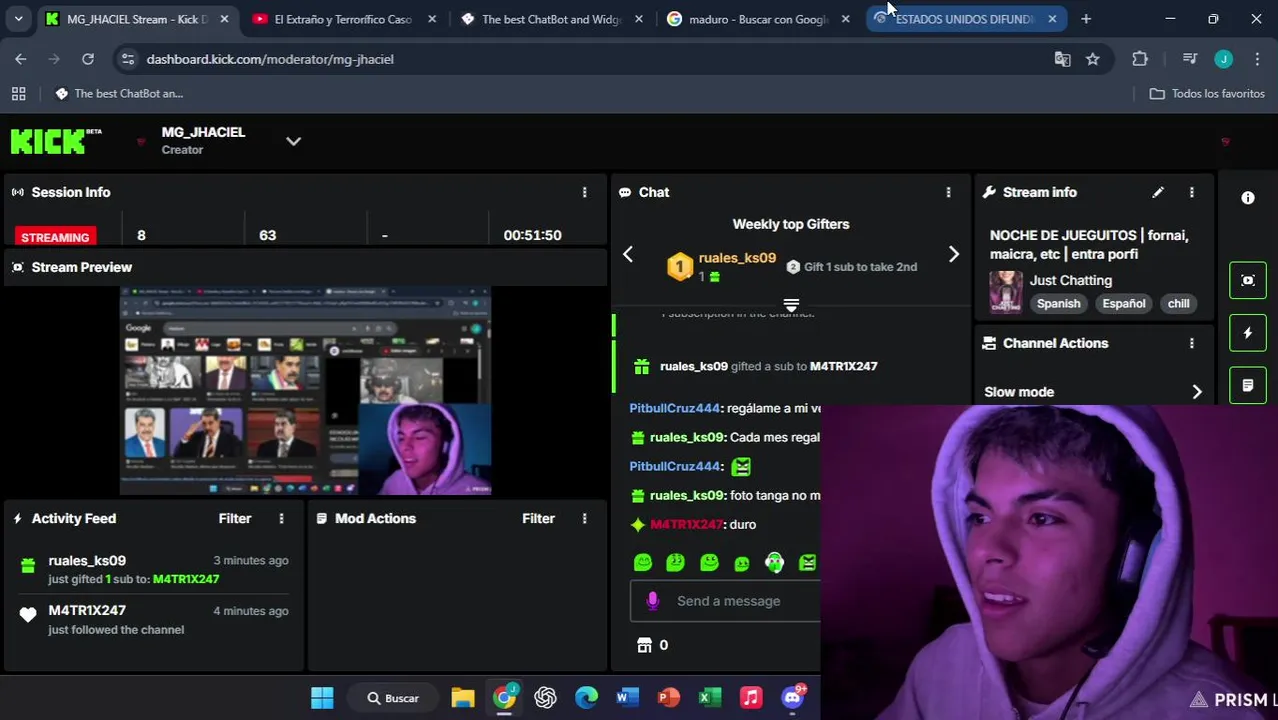Click the lightning bolt icon in right sidebar
Image resolution: width=1278 pixels, height=720 pixels.
point(1248,333)
